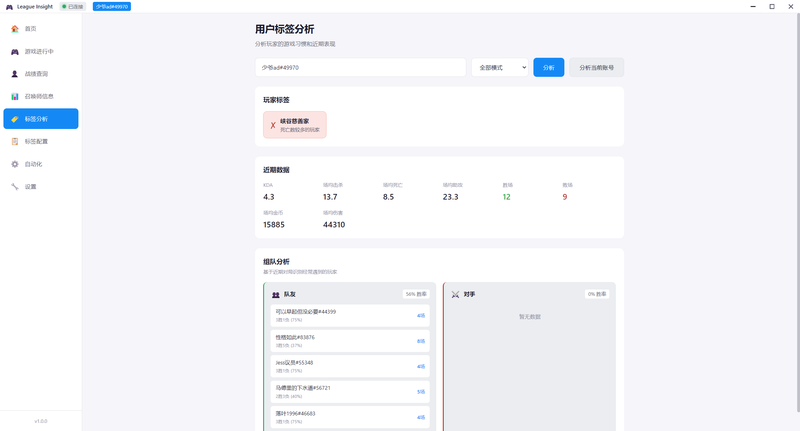Click the v1.0.0 version label
This screenshot has height=431, width=800.
point(41,421)
